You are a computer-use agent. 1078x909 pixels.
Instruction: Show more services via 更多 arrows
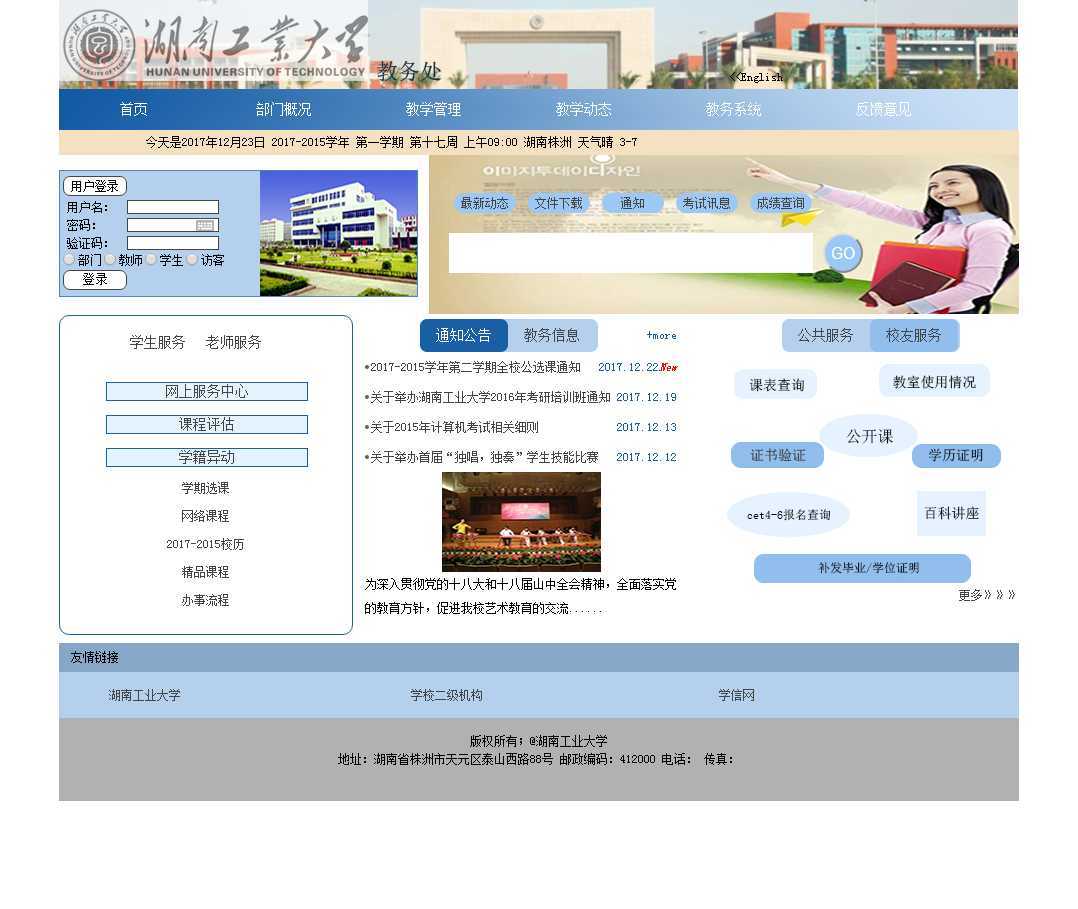click(986, 595)
